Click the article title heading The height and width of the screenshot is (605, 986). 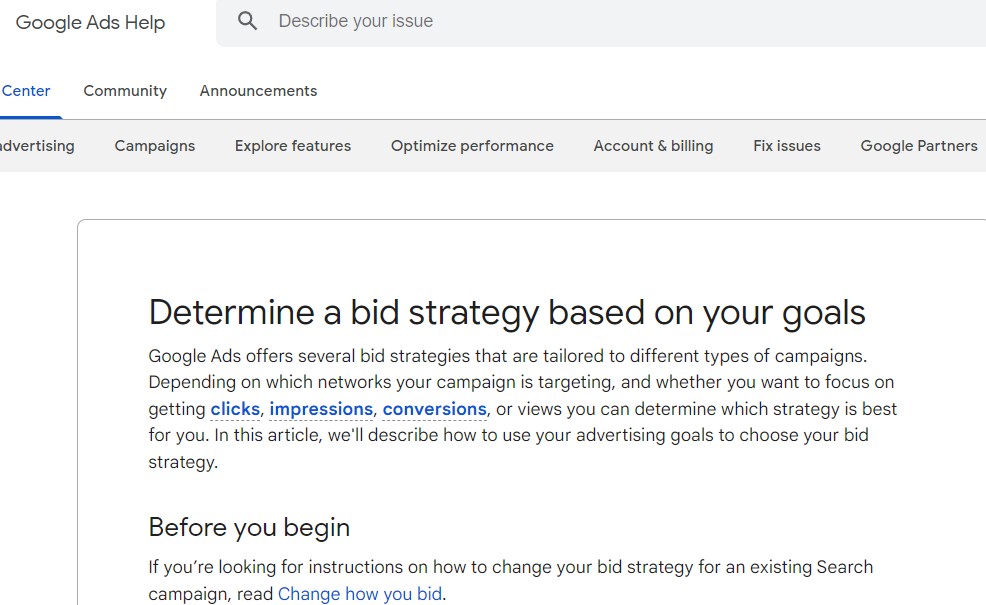pyautogui.click(x=507, y=313)
